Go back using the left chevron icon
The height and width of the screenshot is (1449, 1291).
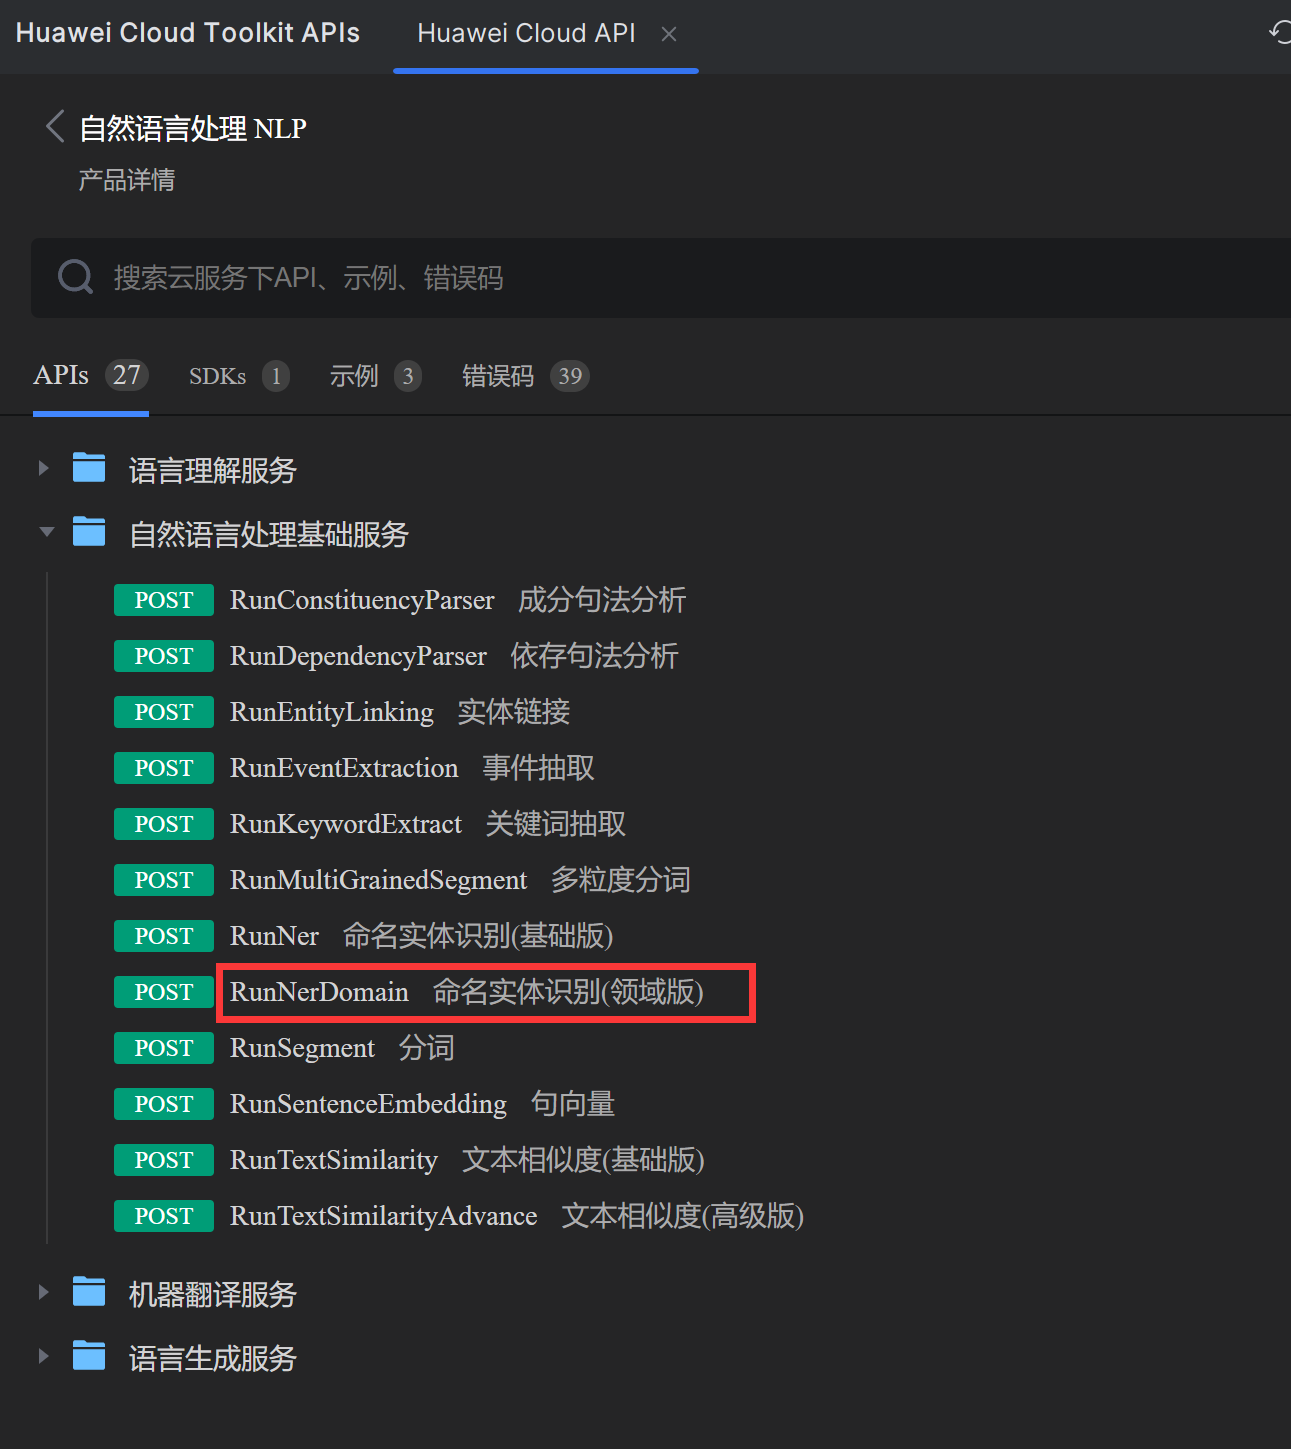pyautogui.click(x=55, y=127)
